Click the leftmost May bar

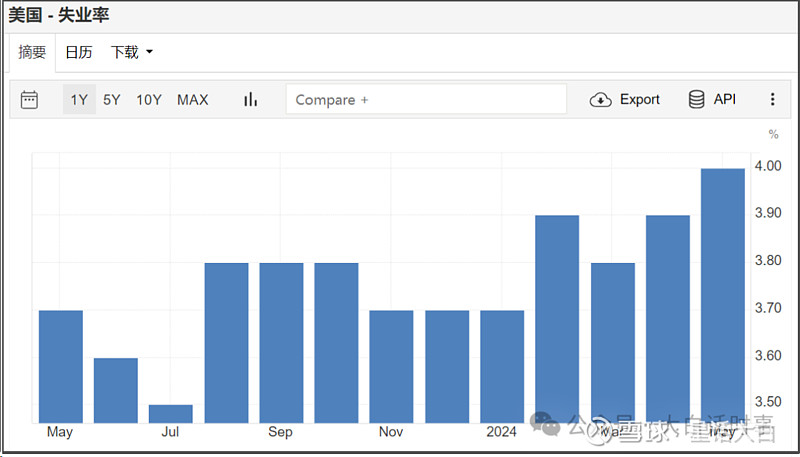point(61,366)
